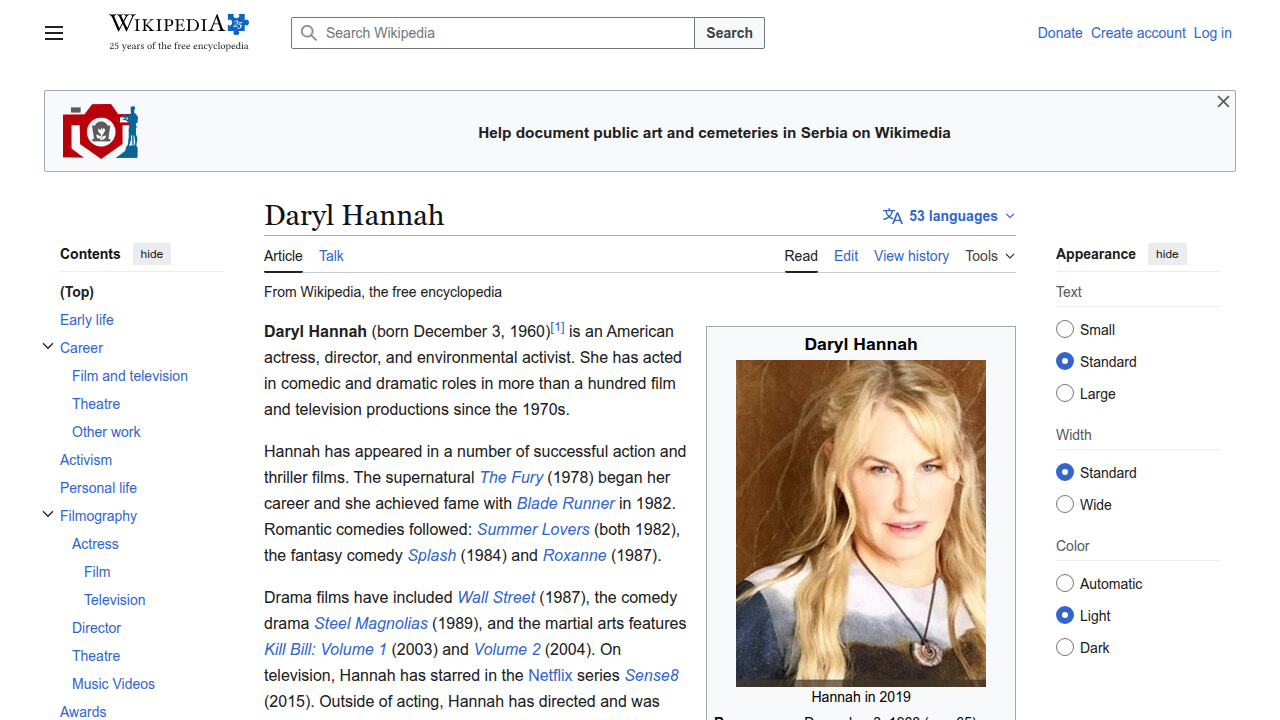The height and width of the screenshot is (720, 1280).
Task: Select Standard width option
Action: [x=1065, y=473]
